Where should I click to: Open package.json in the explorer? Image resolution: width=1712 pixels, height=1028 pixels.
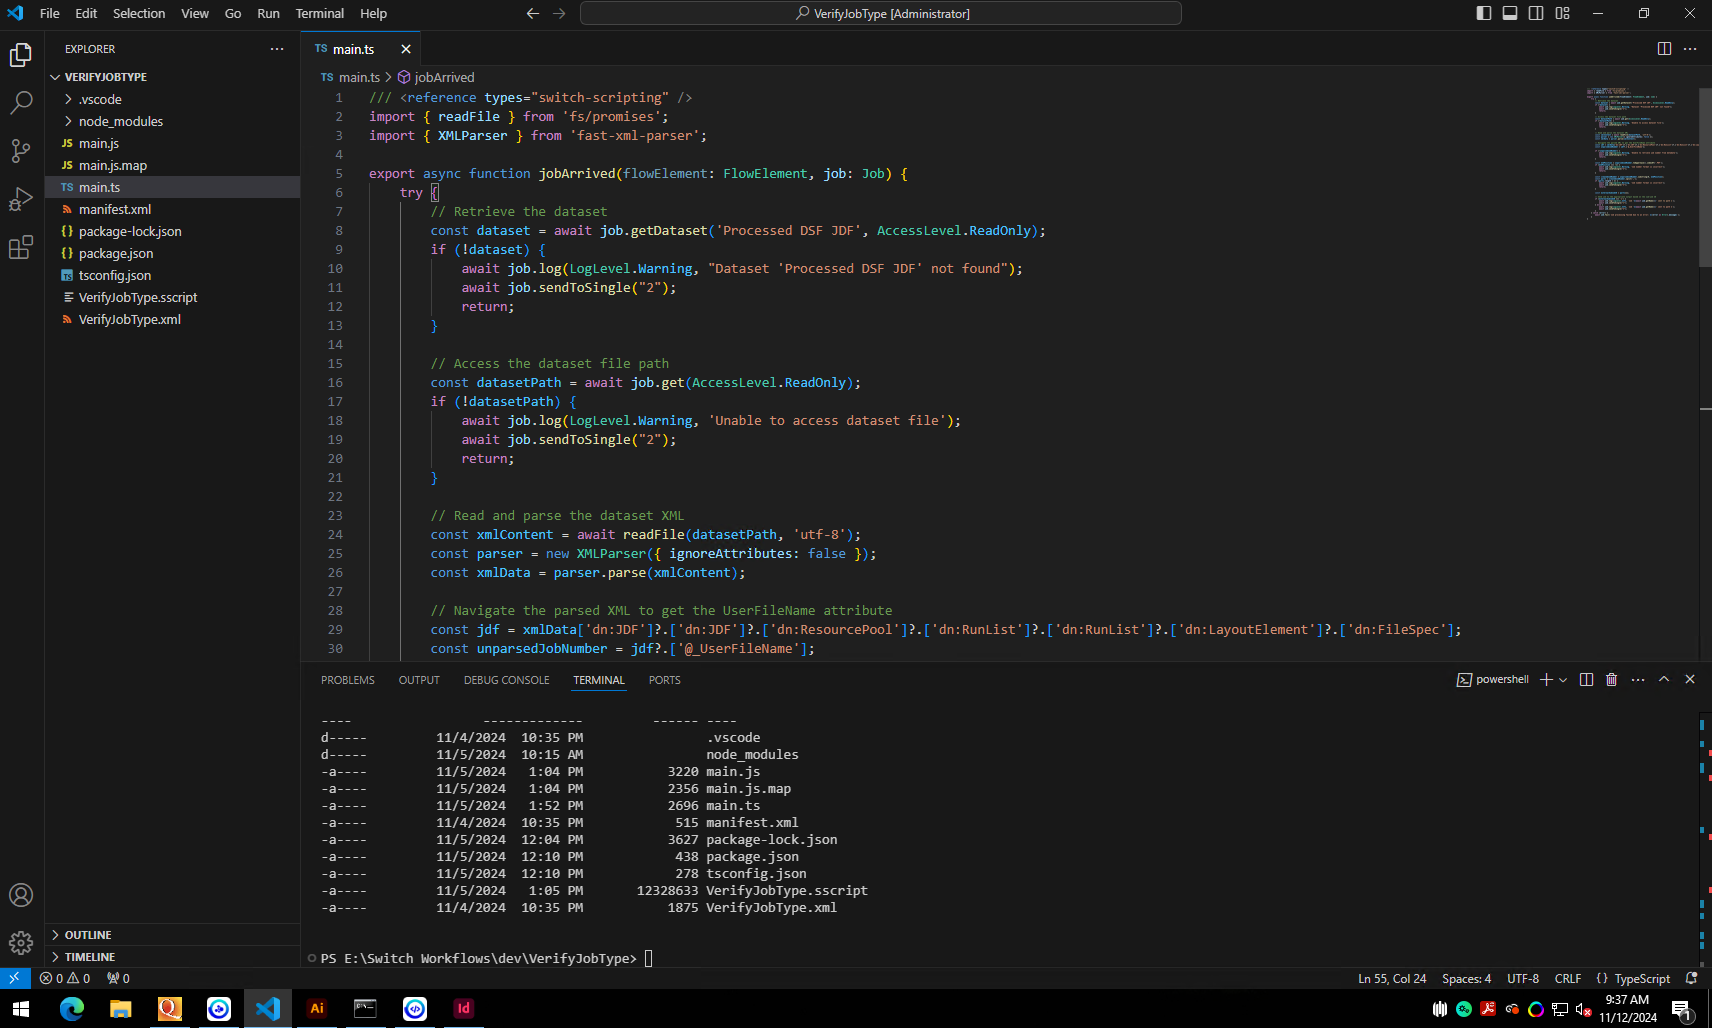coord(172,253)
